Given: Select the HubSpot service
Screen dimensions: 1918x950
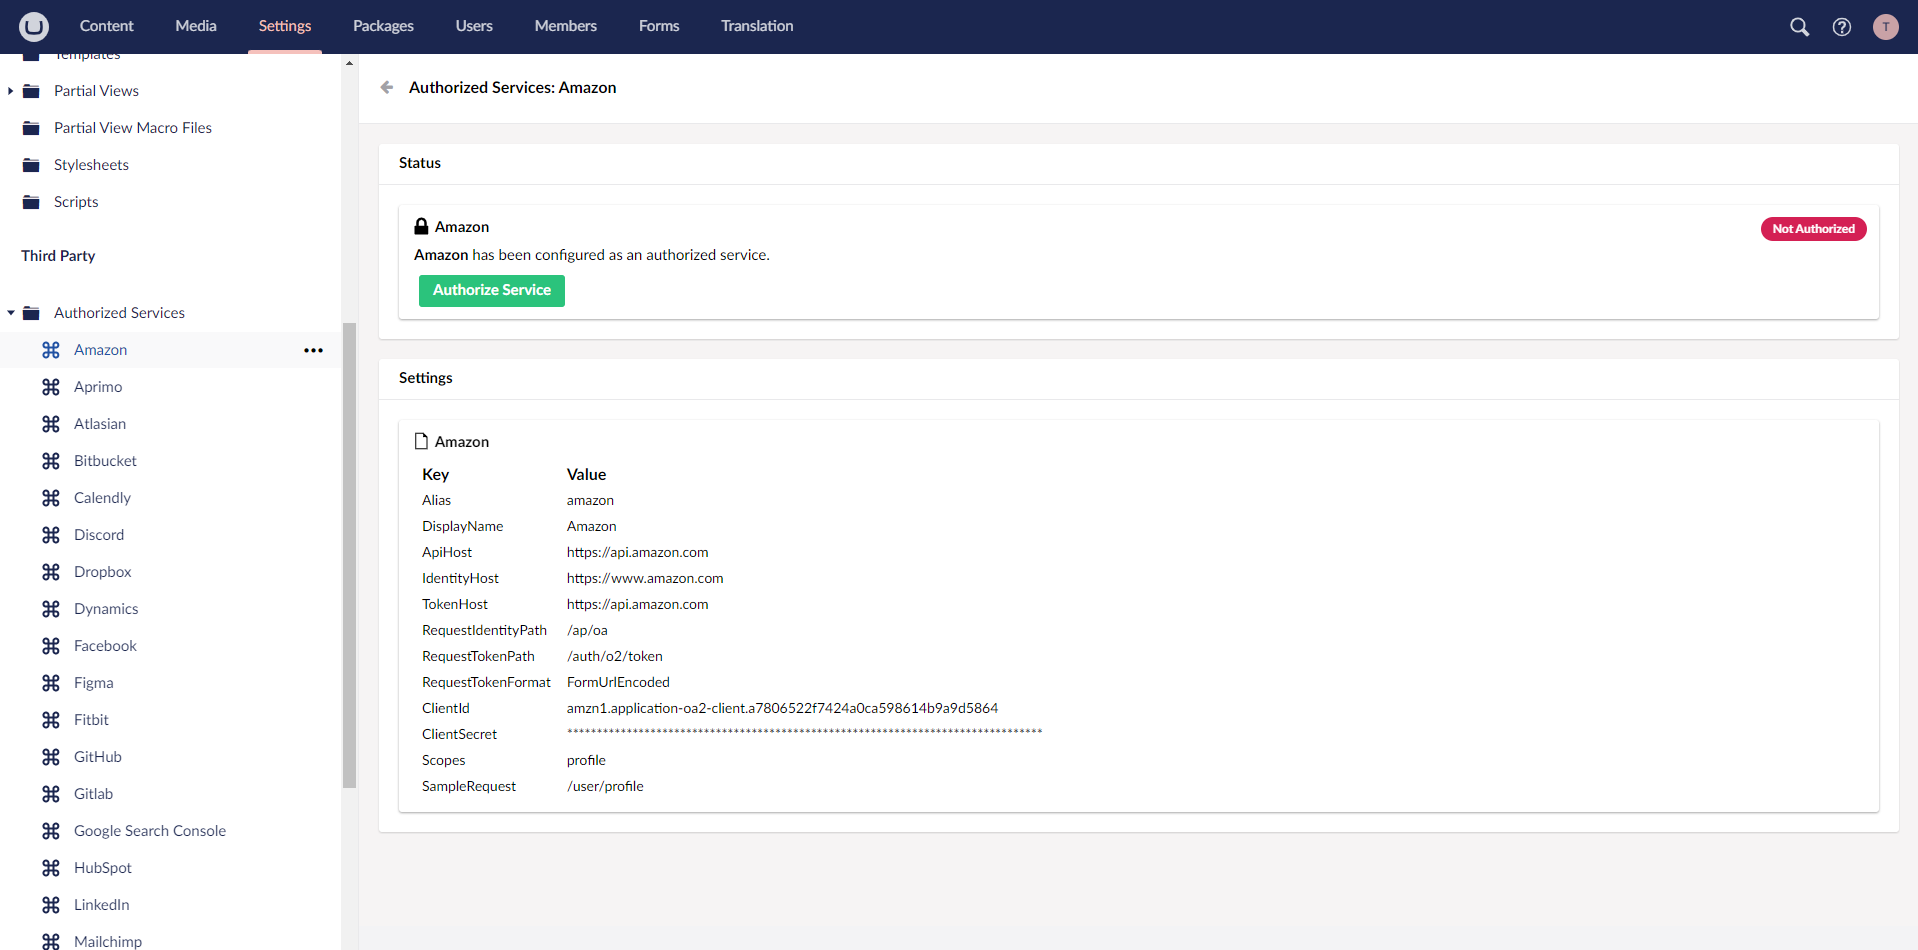Looking at the screenshot, I should (103, 868).
